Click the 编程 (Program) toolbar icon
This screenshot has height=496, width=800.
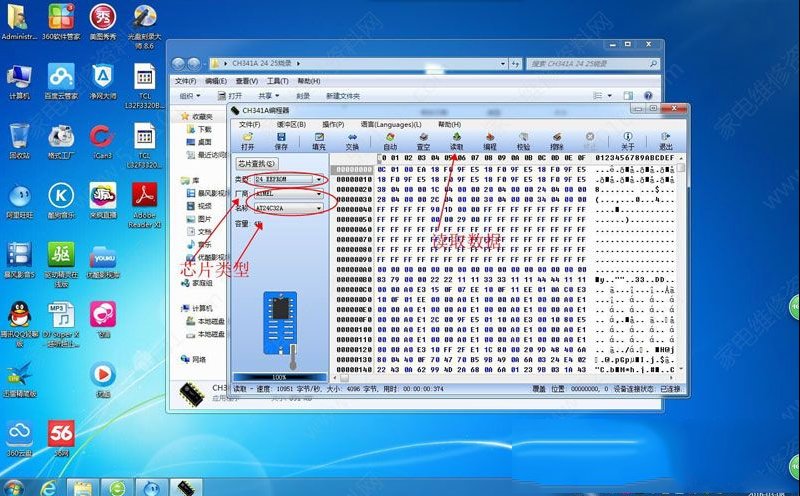[x=490, y=141]
